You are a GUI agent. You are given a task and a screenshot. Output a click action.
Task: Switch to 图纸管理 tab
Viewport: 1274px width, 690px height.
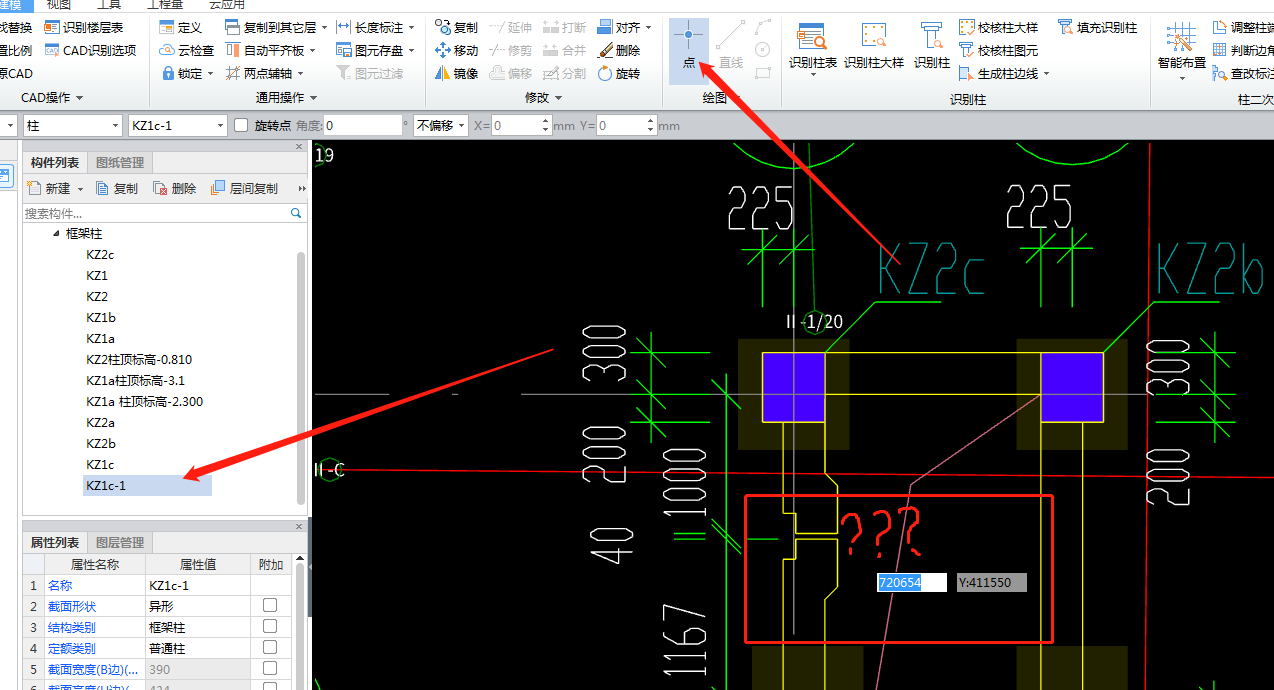tap(120, 162)
